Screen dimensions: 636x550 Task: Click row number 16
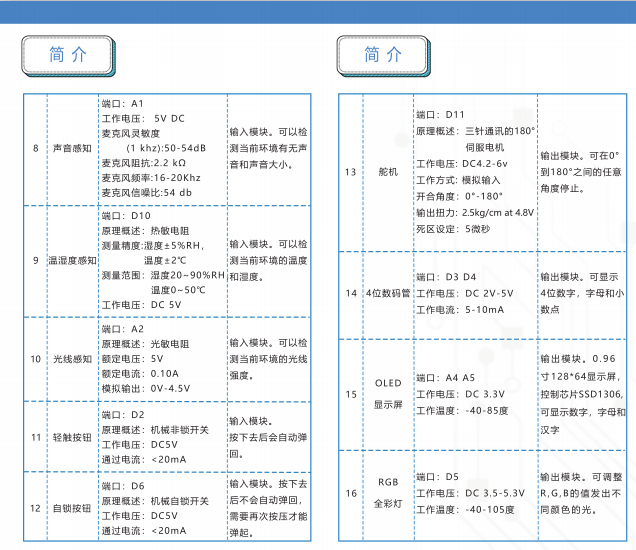point(351,493)
